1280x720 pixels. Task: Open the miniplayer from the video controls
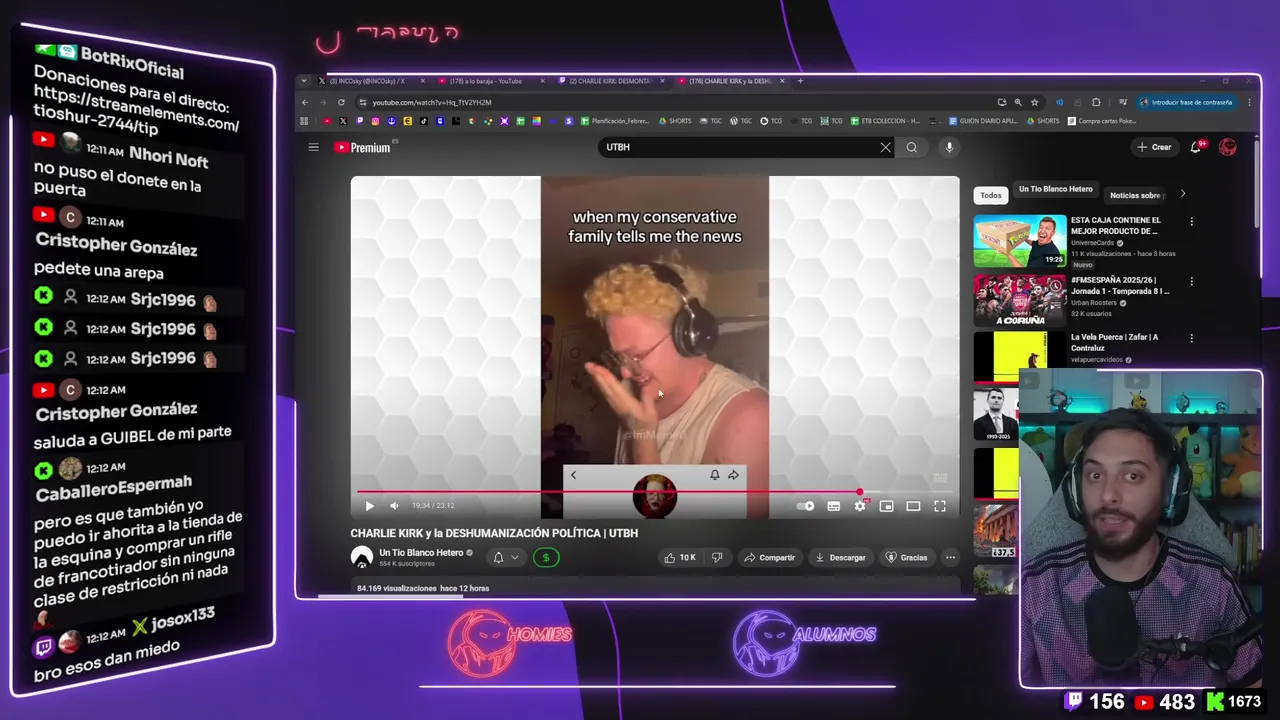click(x=886, y=506)
